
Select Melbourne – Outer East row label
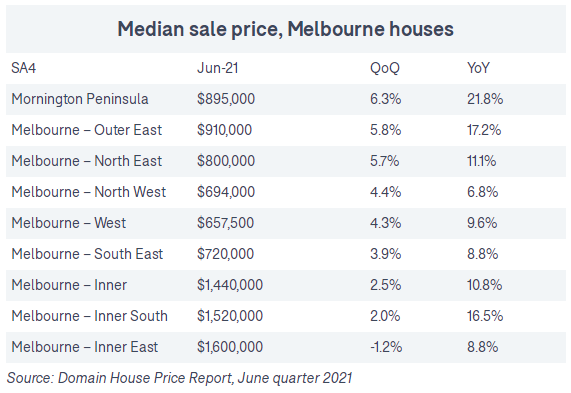pyautogui.click(x=86, y=130)
